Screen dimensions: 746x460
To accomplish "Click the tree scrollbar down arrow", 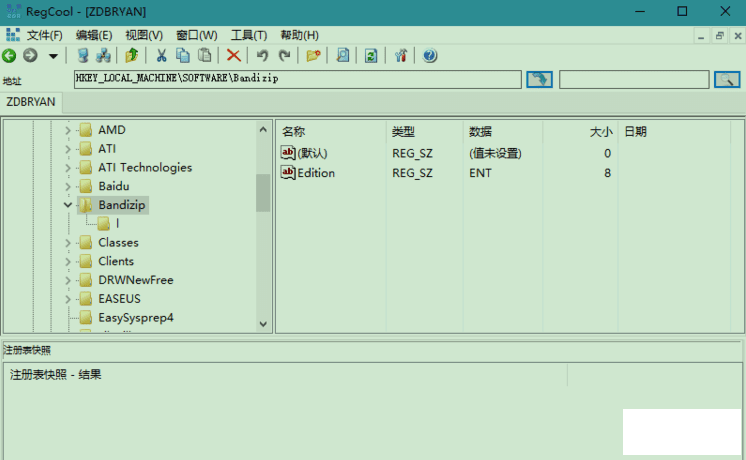I will pyautogui.click(x=263, y=324).
